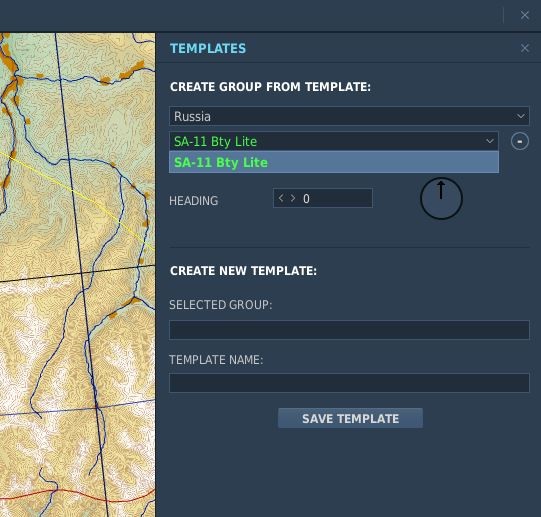This screenshot has height=517, width=541.
Task: Open the Russia country dropdown
Action: click(349, 116)
